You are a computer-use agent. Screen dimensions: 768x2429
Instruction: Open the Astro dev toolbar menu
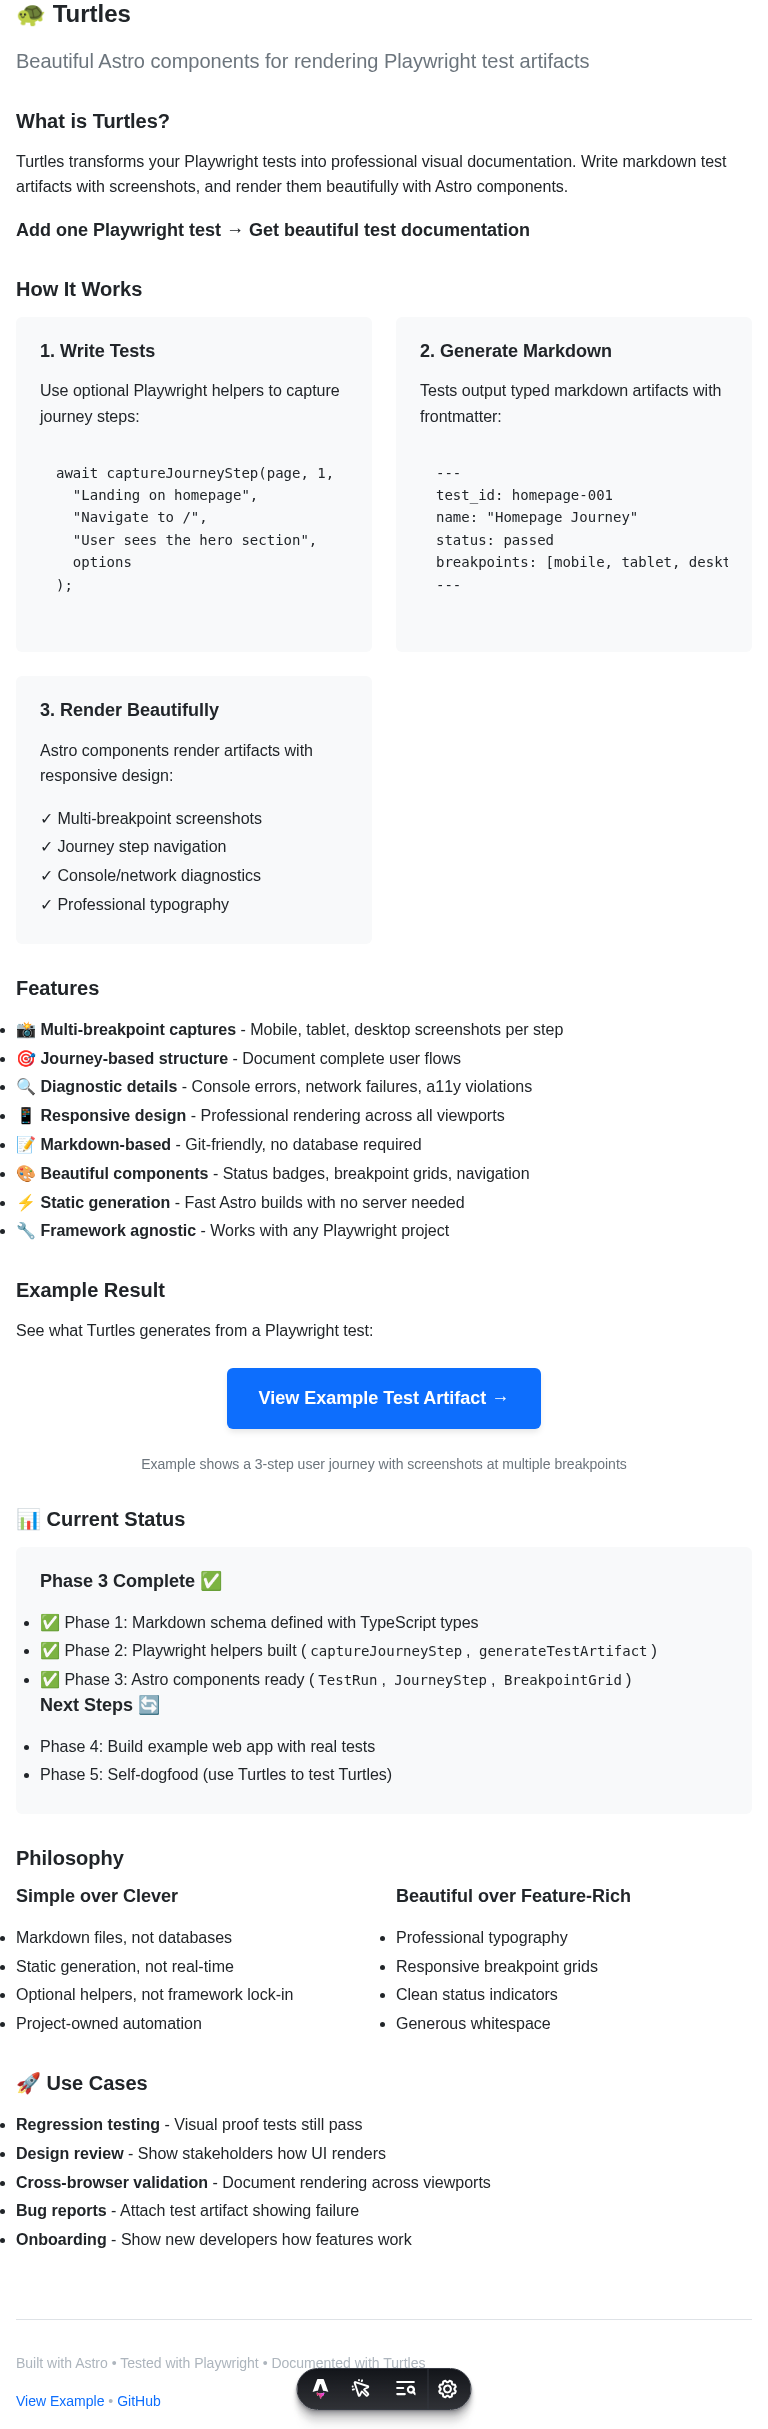coord(320,2388)
